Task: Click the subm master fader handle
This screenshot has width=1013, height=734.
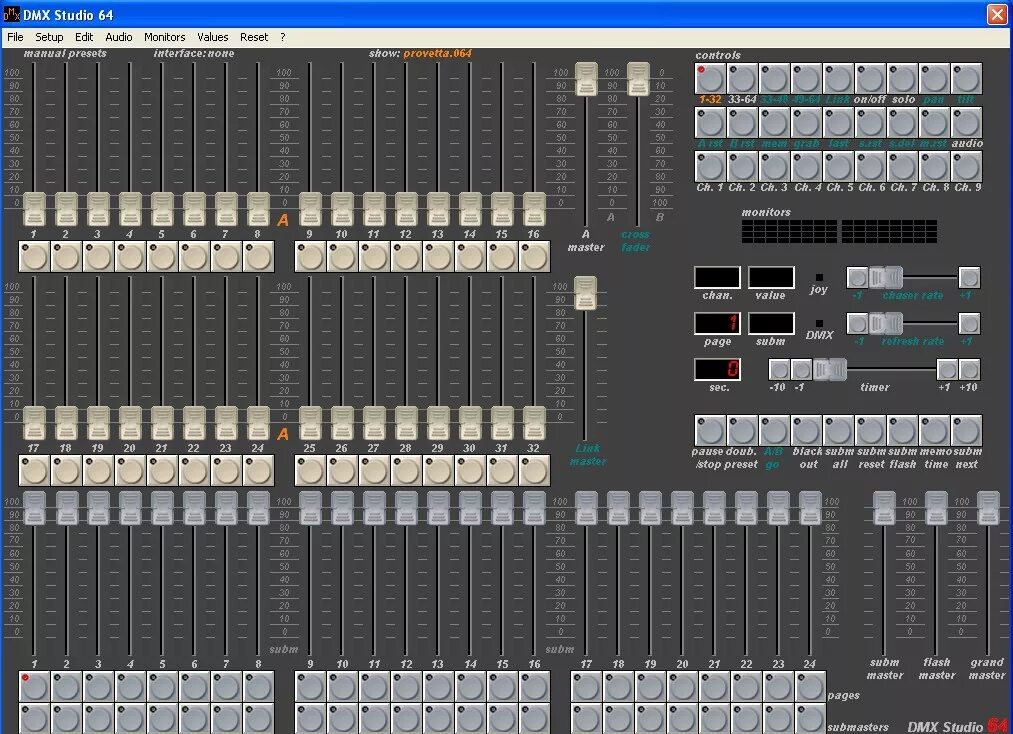Action: 884,507
